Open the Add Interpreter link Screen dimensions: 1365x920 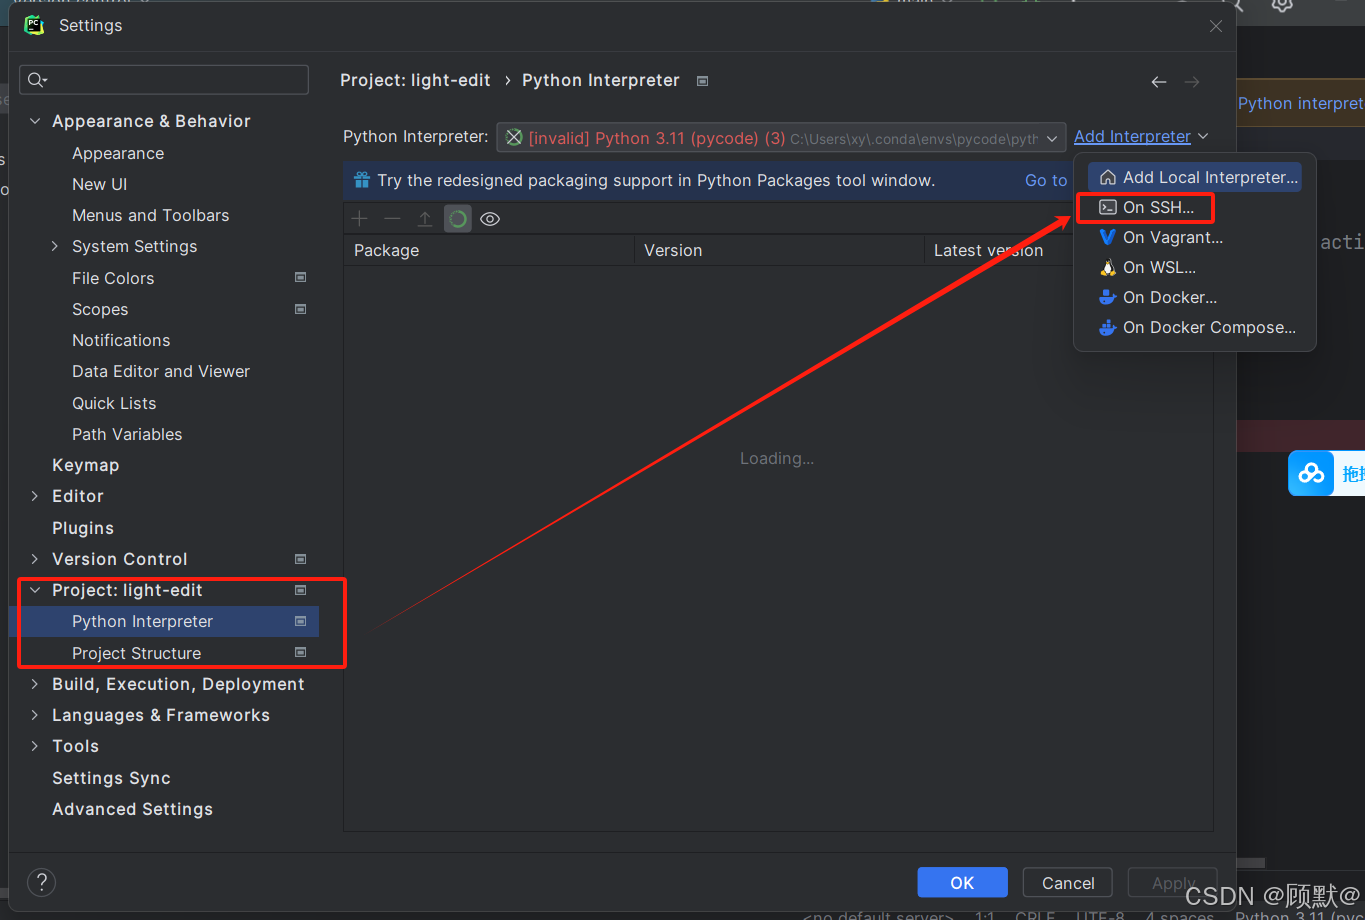(x=1132, y=136)
